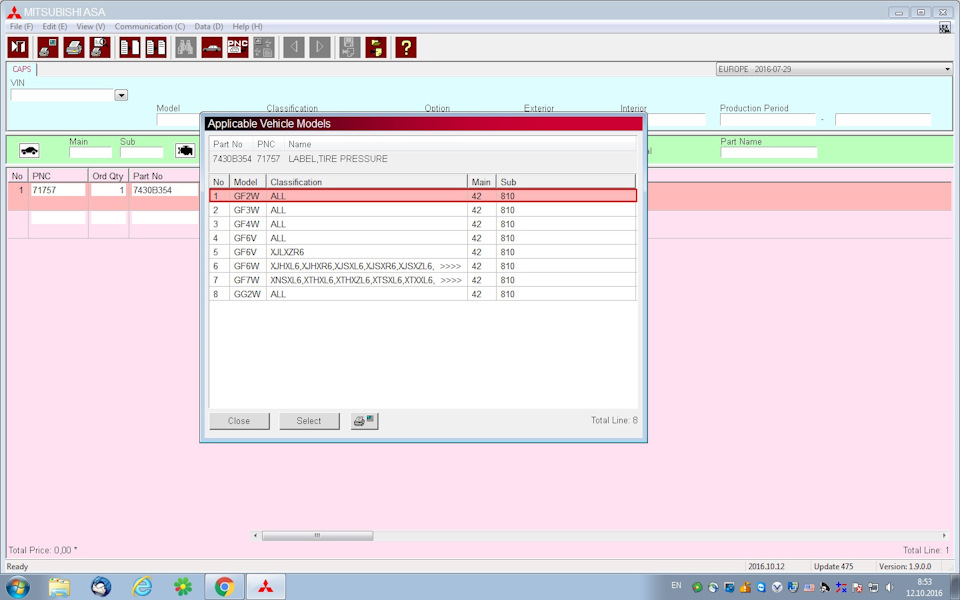Open Chrome from the Windows taskbar
Image resolution: width=960 pixels, height=600 pixels.
click(224, 586)
